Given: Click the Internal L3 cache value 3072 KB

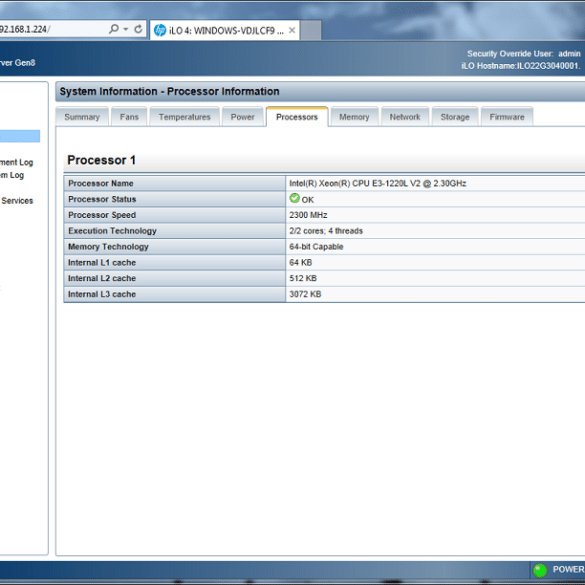Looking at the screenshot, I should (x=305, y=294).
